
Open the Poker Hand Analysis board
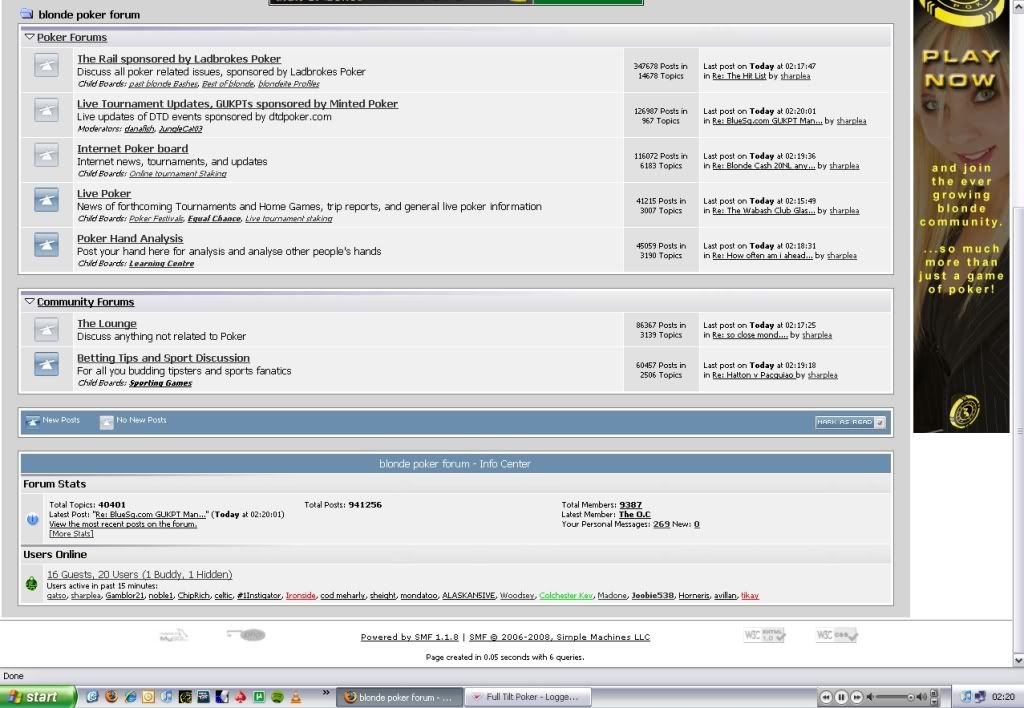[130, 239]
